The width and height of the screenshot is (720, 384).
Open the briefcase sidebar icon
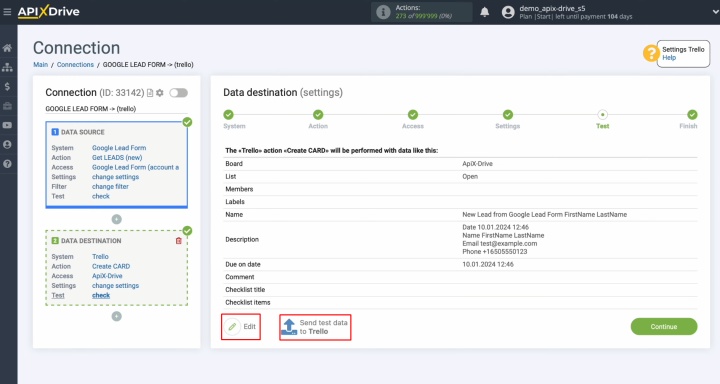(x=7, y=106)
